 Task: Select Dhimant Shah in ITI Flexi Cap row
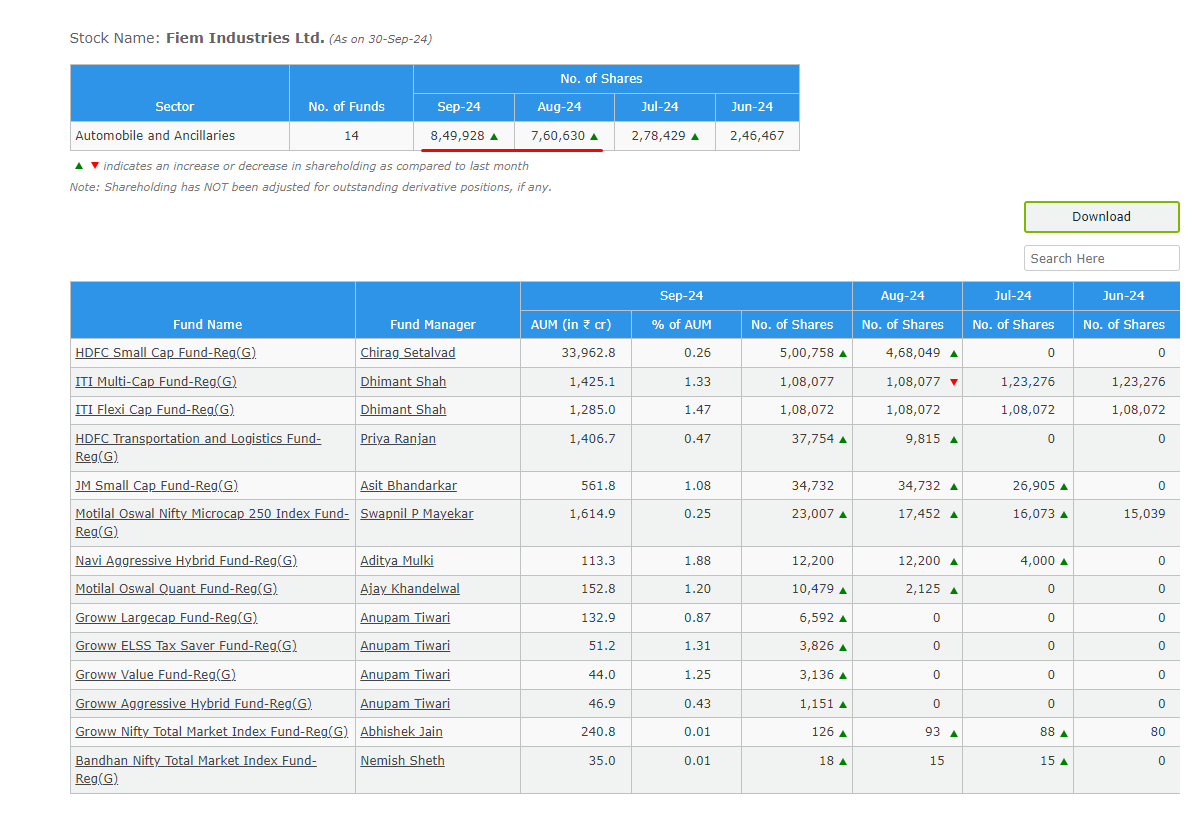pyautogui.click(x=403, y=410)
